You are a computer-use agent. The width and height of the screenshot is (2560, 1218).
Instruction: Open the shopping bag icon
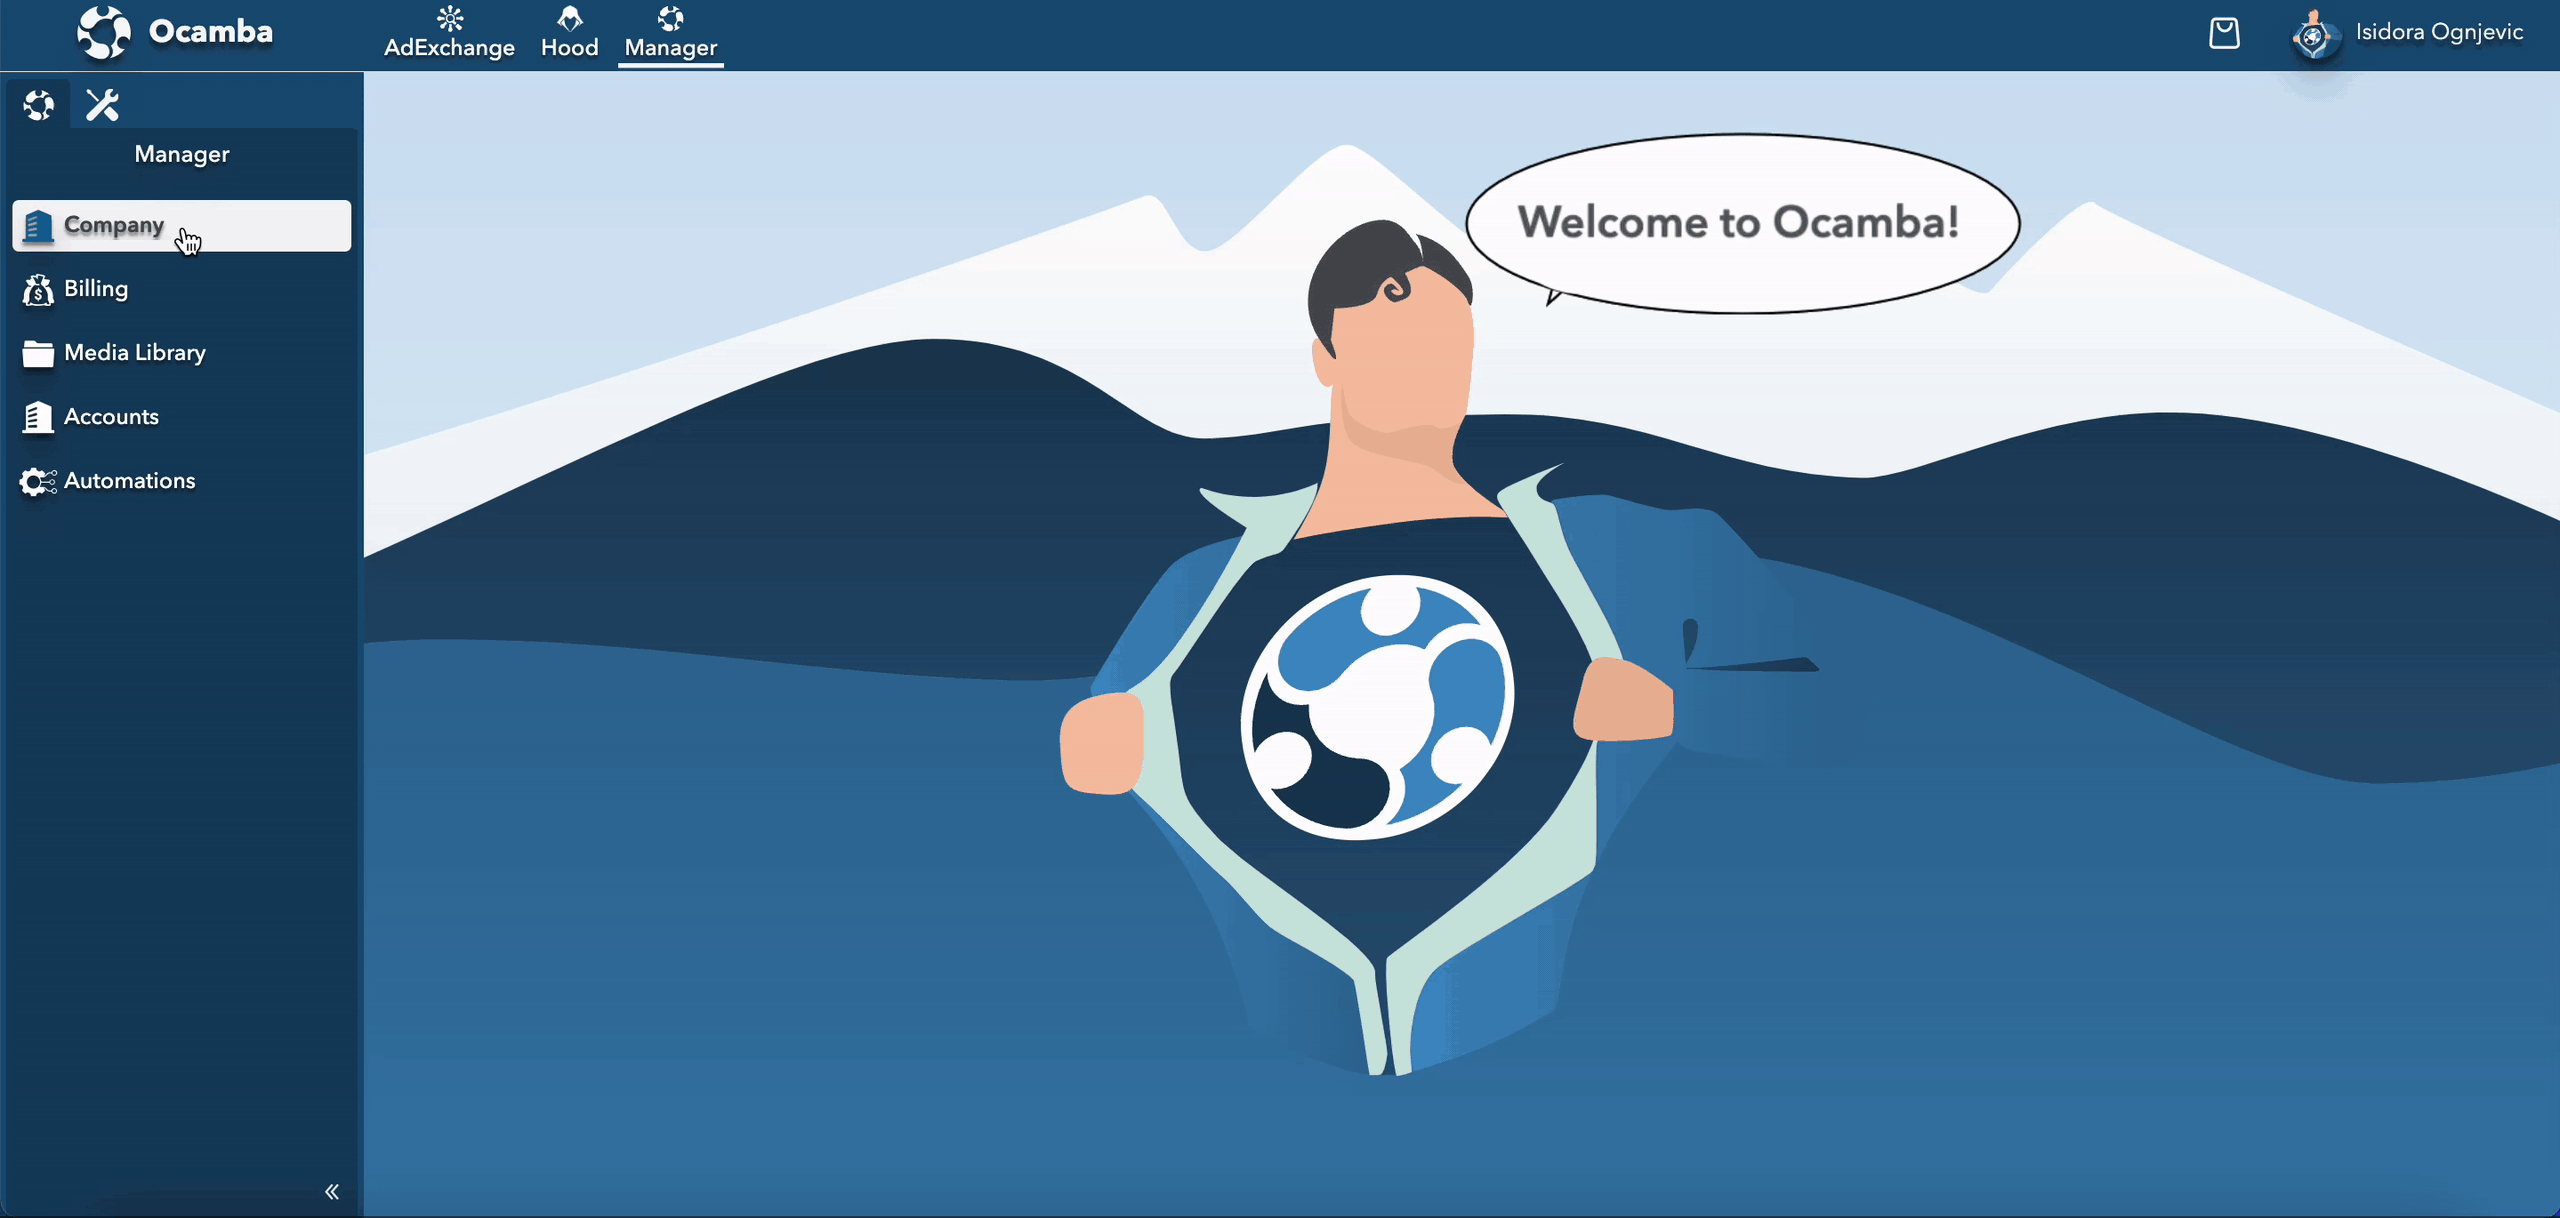coord(2224,33)
